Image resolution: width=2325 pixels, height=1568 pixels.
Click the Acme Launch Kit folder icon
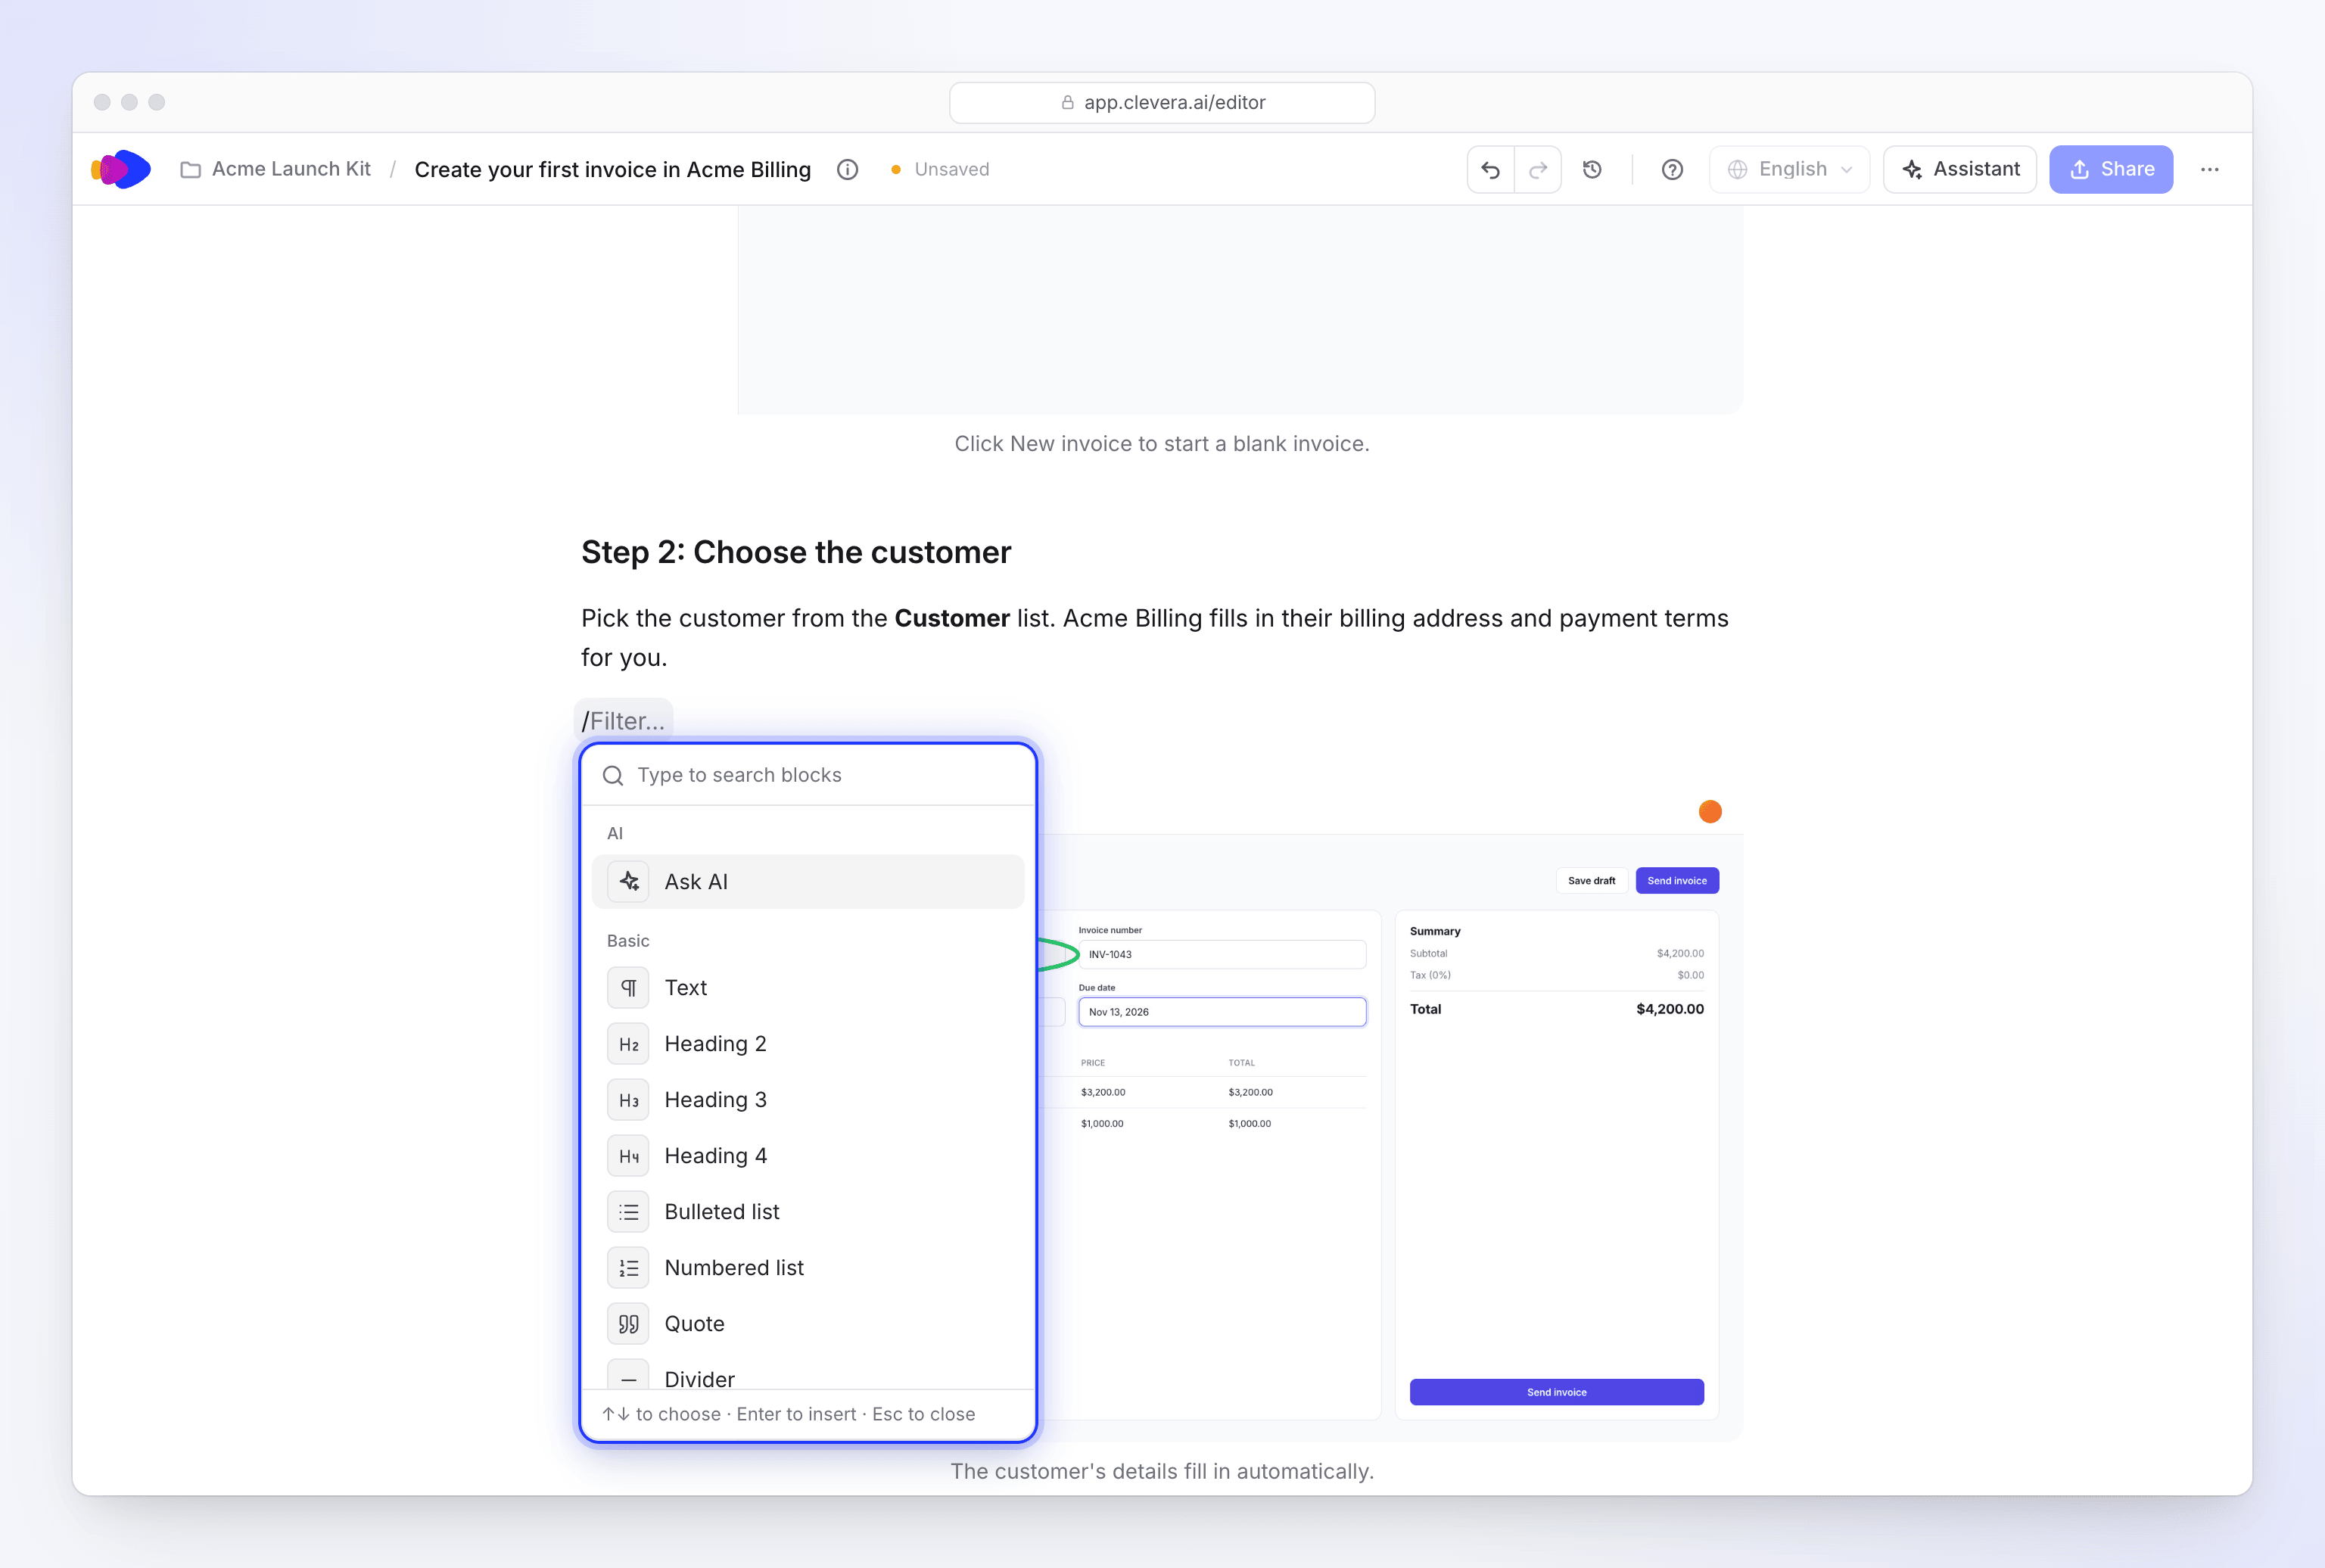tap(190, 170)
